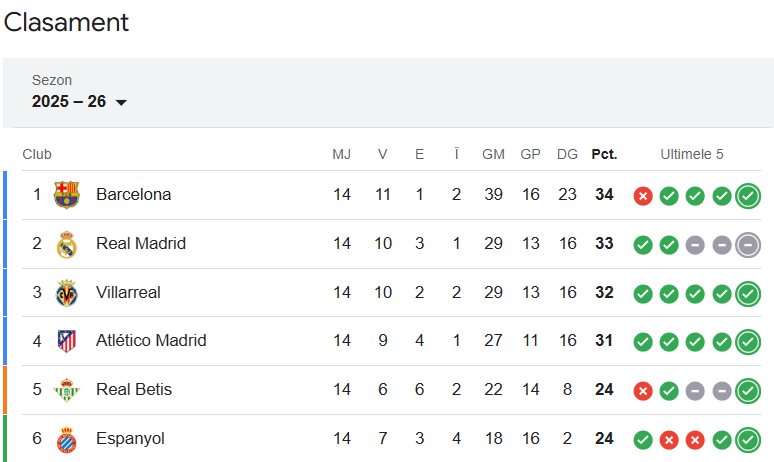Click the Ultimele 5 column header
Viewport: 774px width, 462px height.
point(691,154)
